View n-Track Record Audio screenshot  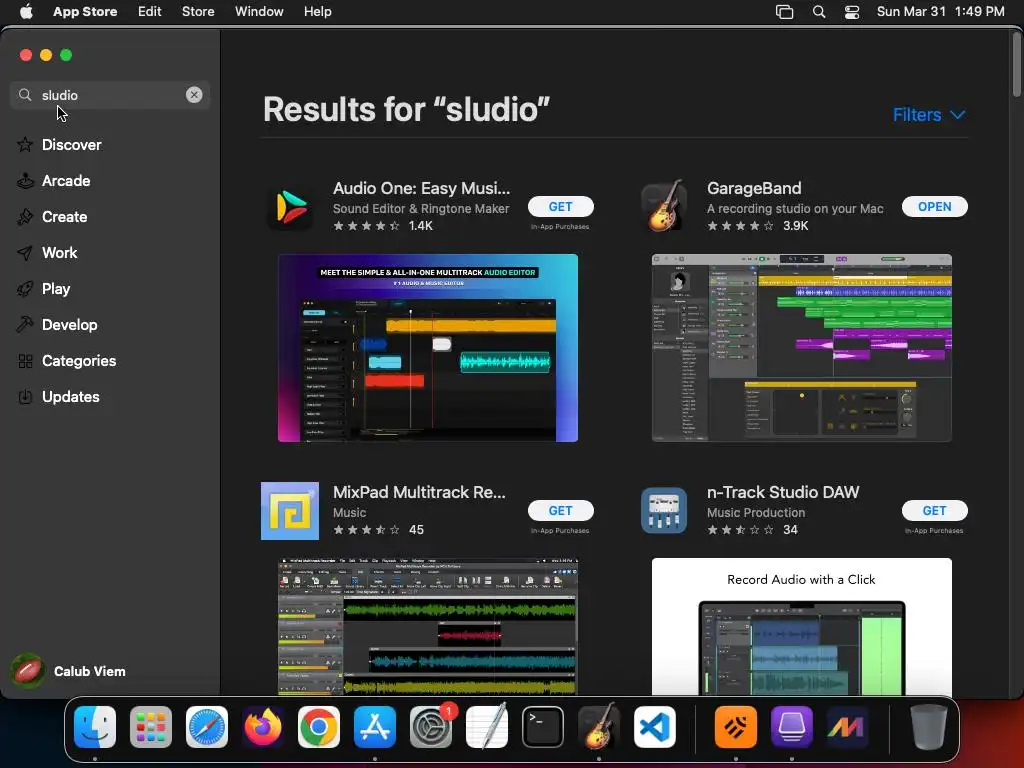coord(801,626)
